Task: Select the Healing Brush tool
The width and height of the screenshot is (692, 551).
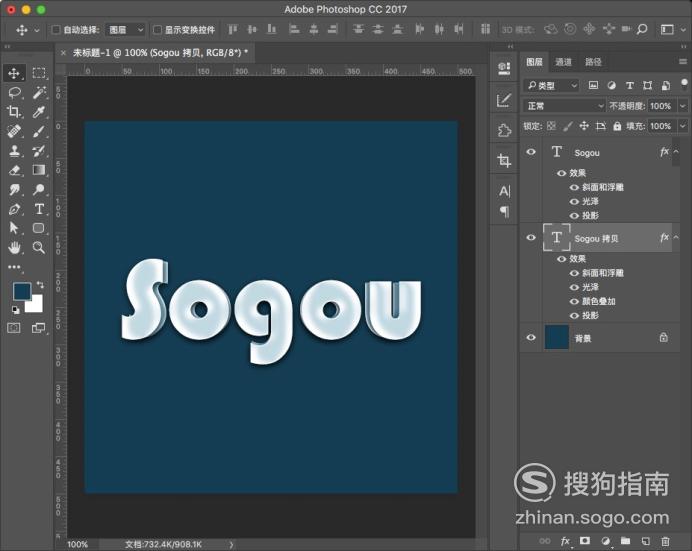Action: (x=14, y=131)
